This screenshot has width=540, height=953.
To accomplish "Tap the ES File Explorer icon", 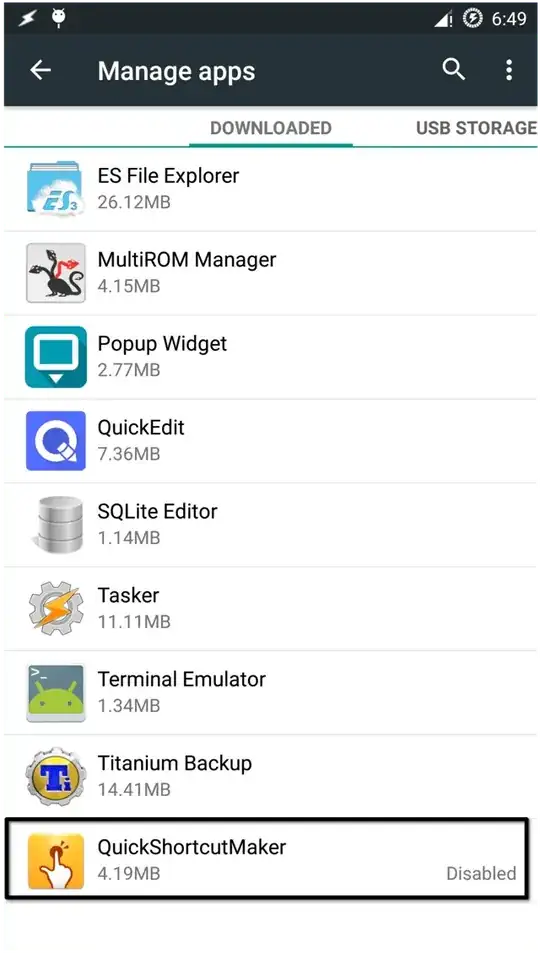I will 55,188.
